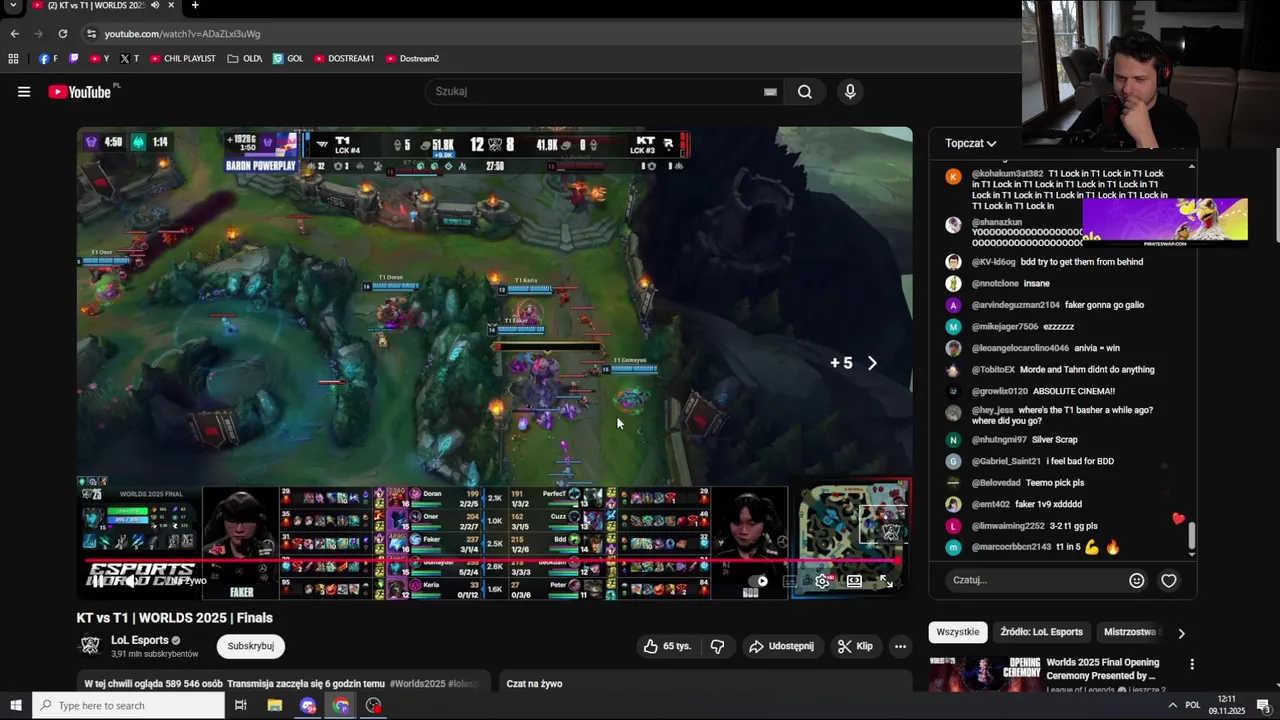Subscribe via the 'Subskrybuj' button
1280x720 pixels.
point(250,646)
